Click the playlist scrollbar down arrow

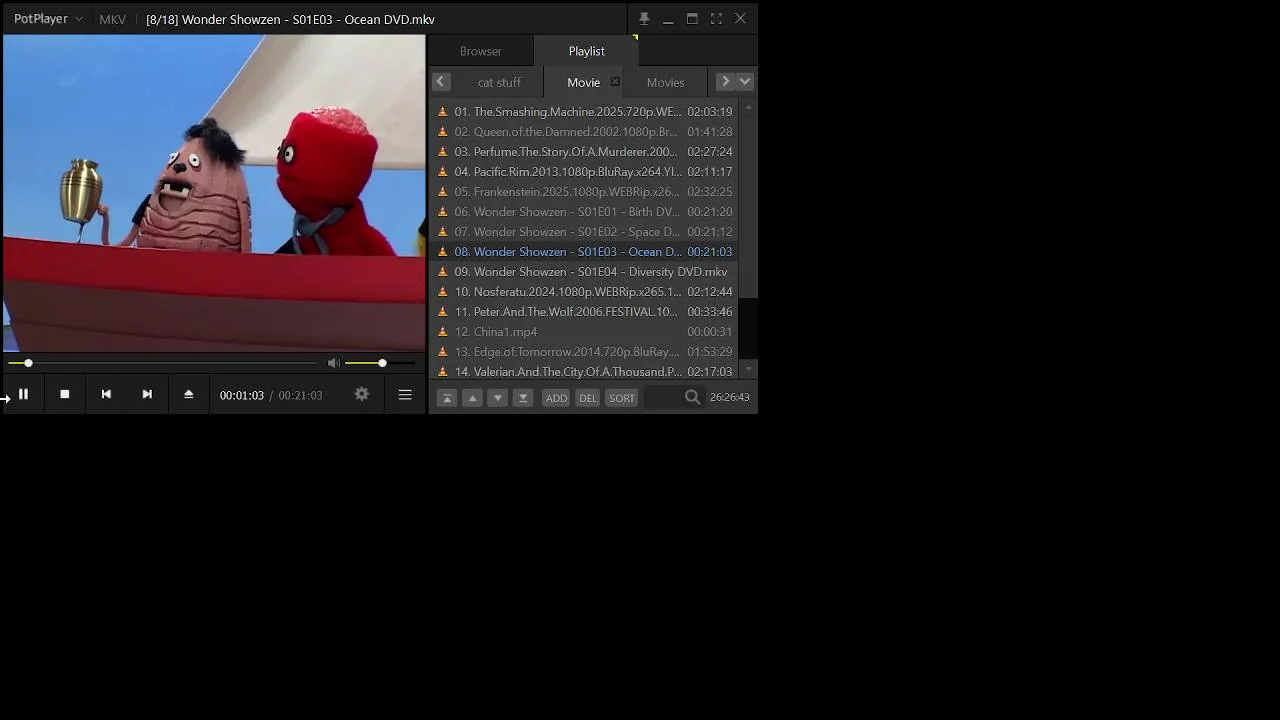[748, 371]
